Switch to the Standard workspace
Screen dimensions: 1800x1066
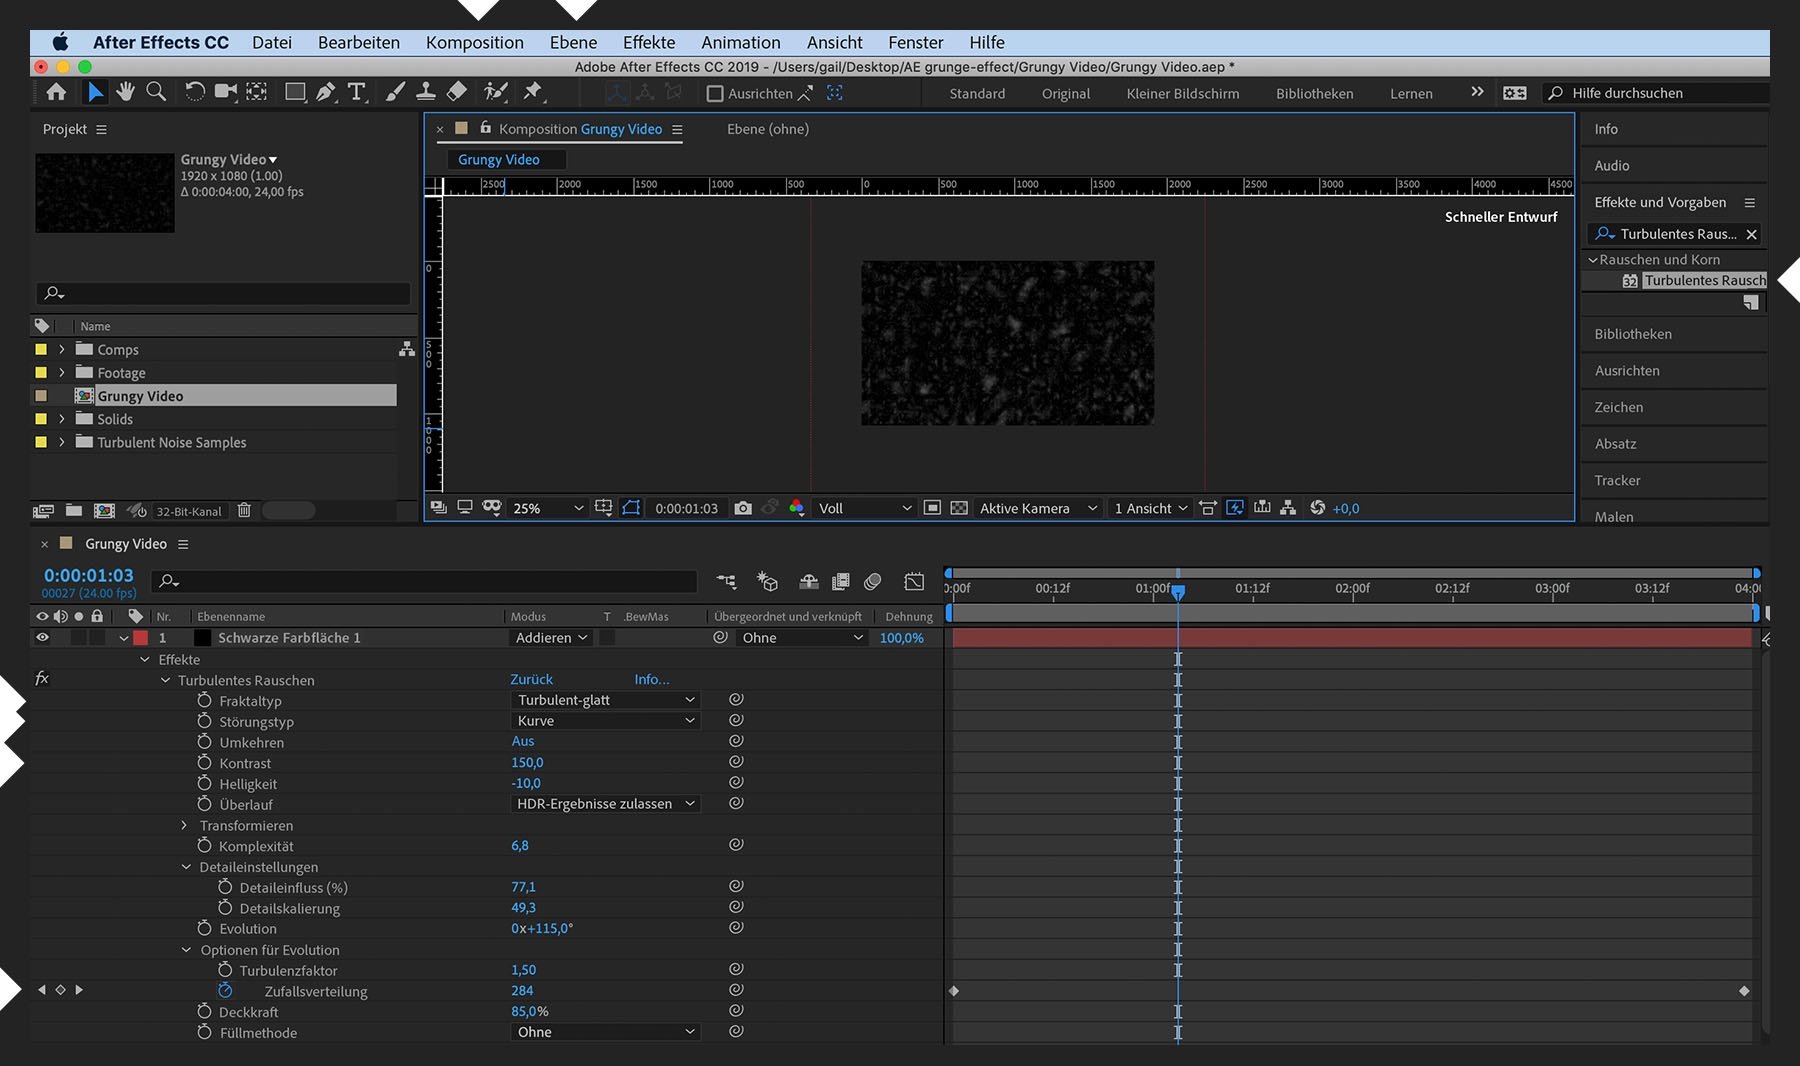pyautogui.click(x=976, y=93)
